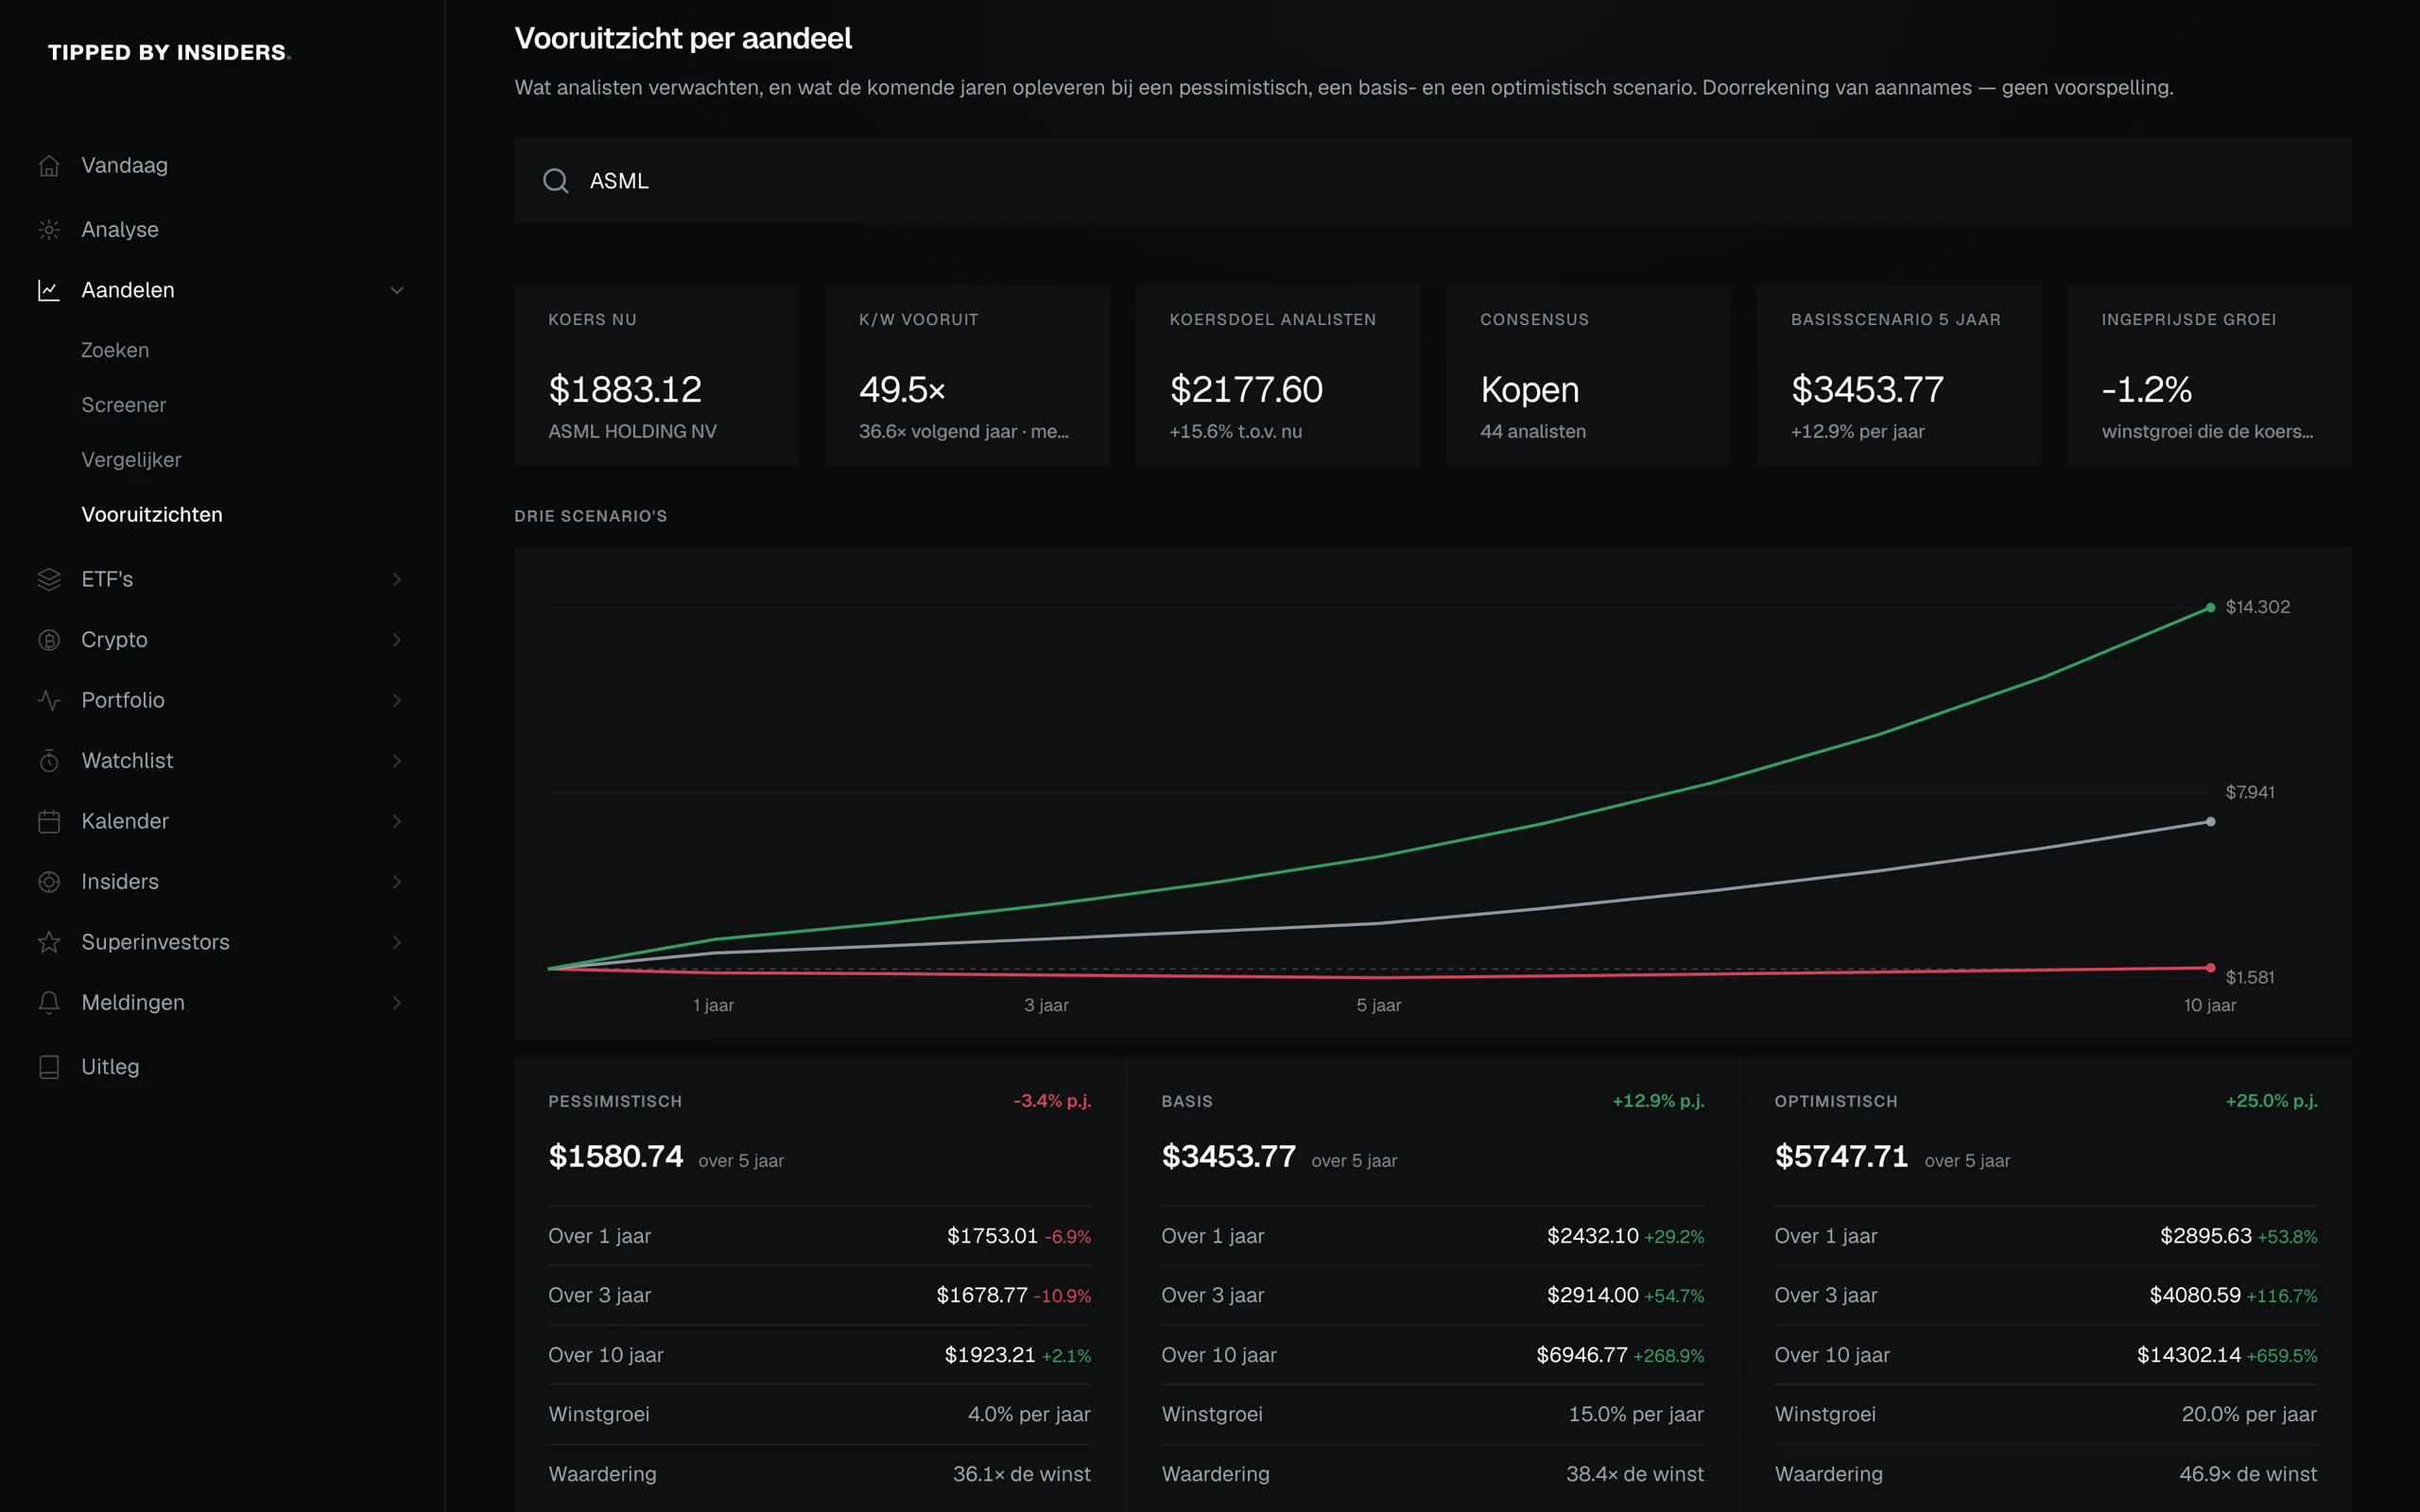Collapse the Aandelen submenu chevron
The height and width of the screenshot is (1512, 2420).
397,290
